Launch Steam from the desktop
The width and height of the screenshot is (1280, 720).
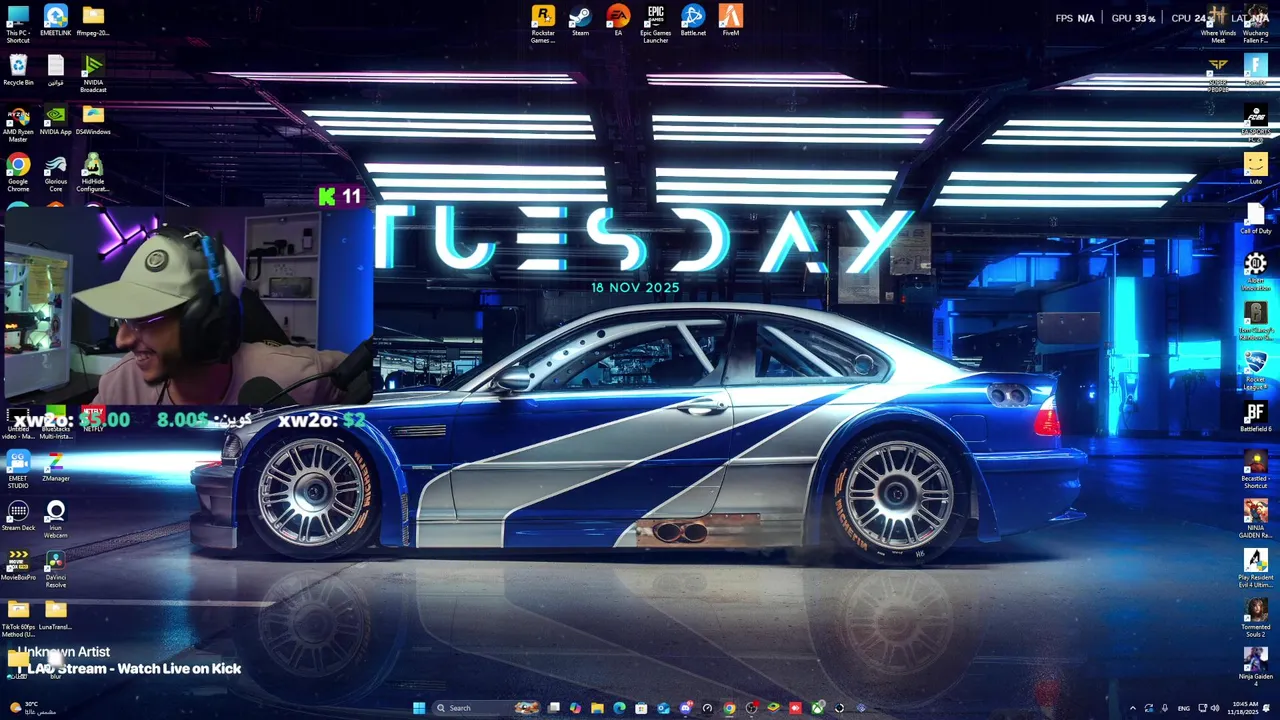(x=580, y=21)
